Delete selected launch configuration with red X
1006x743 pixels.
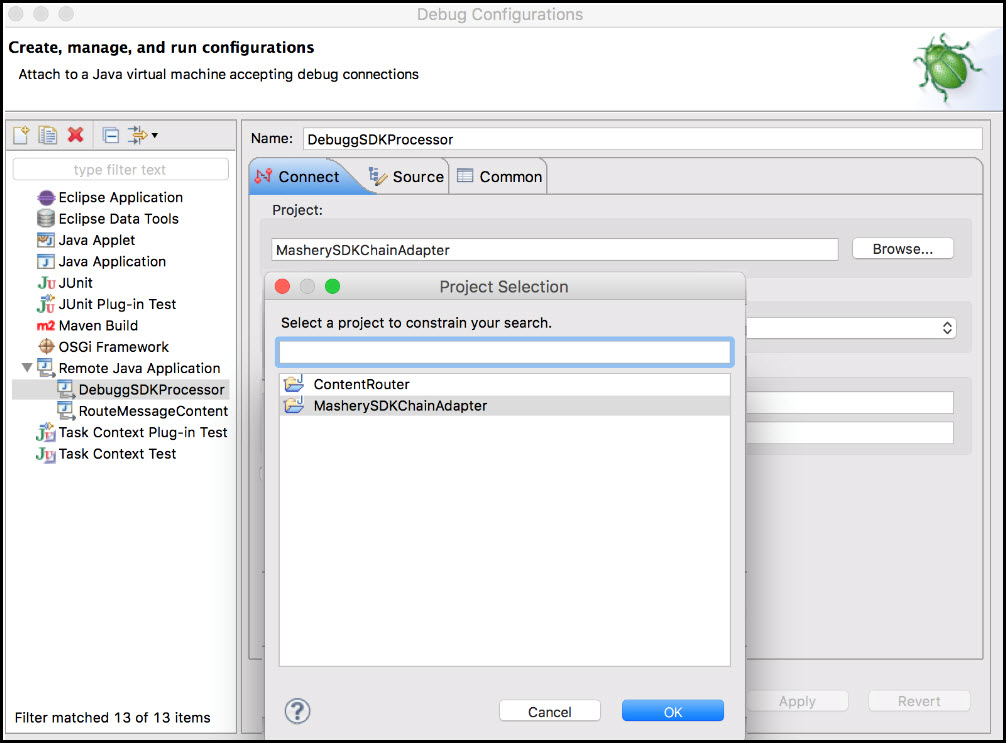[x=75, y=135]
